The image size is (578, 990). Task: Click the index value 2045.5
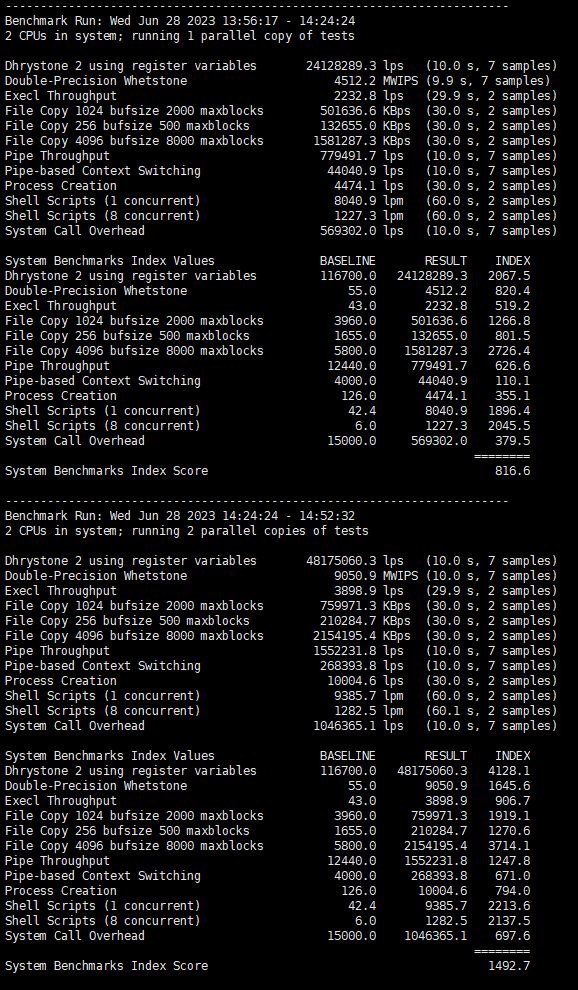coord(509,426)
